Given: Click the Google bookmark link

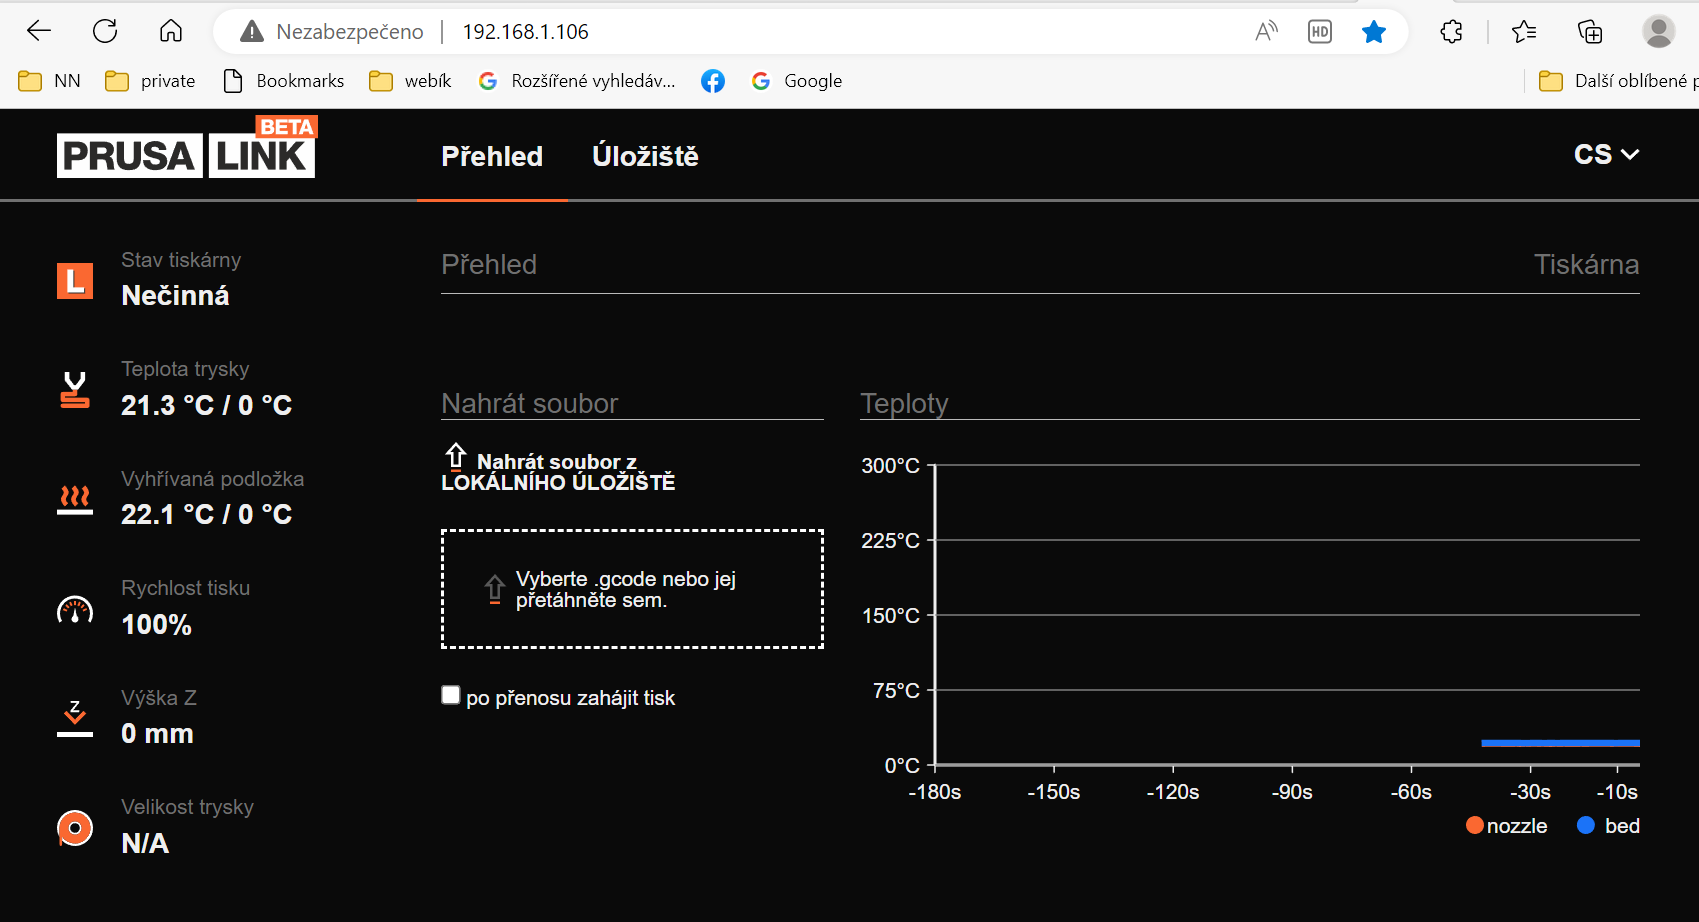Looking at the screenshot, I should coord(797,81).
